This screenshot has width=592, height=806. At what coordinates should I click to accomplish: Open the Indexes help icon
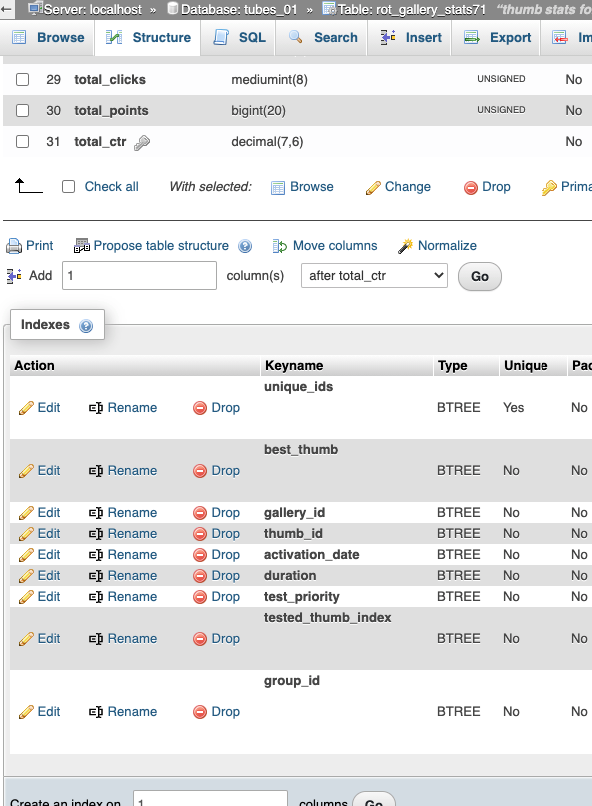(x=86, y=326)
